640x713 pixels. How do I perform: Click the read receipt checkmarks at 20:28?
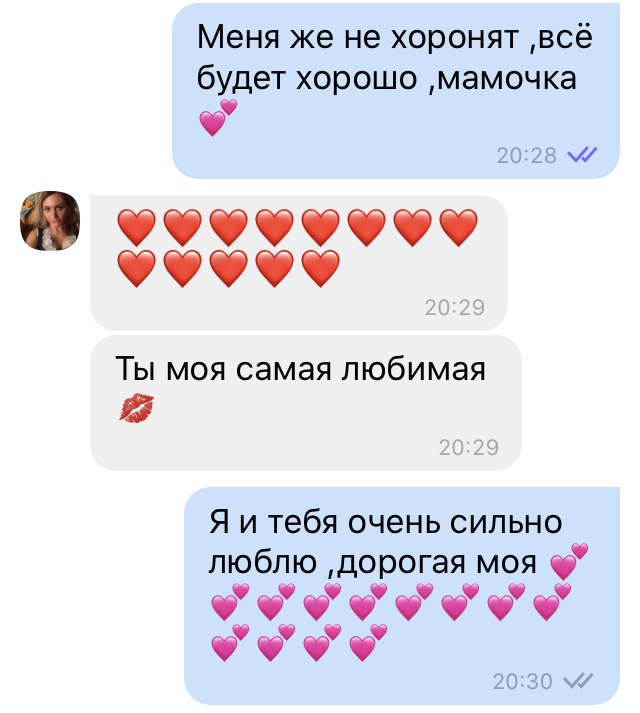(582, 155)
